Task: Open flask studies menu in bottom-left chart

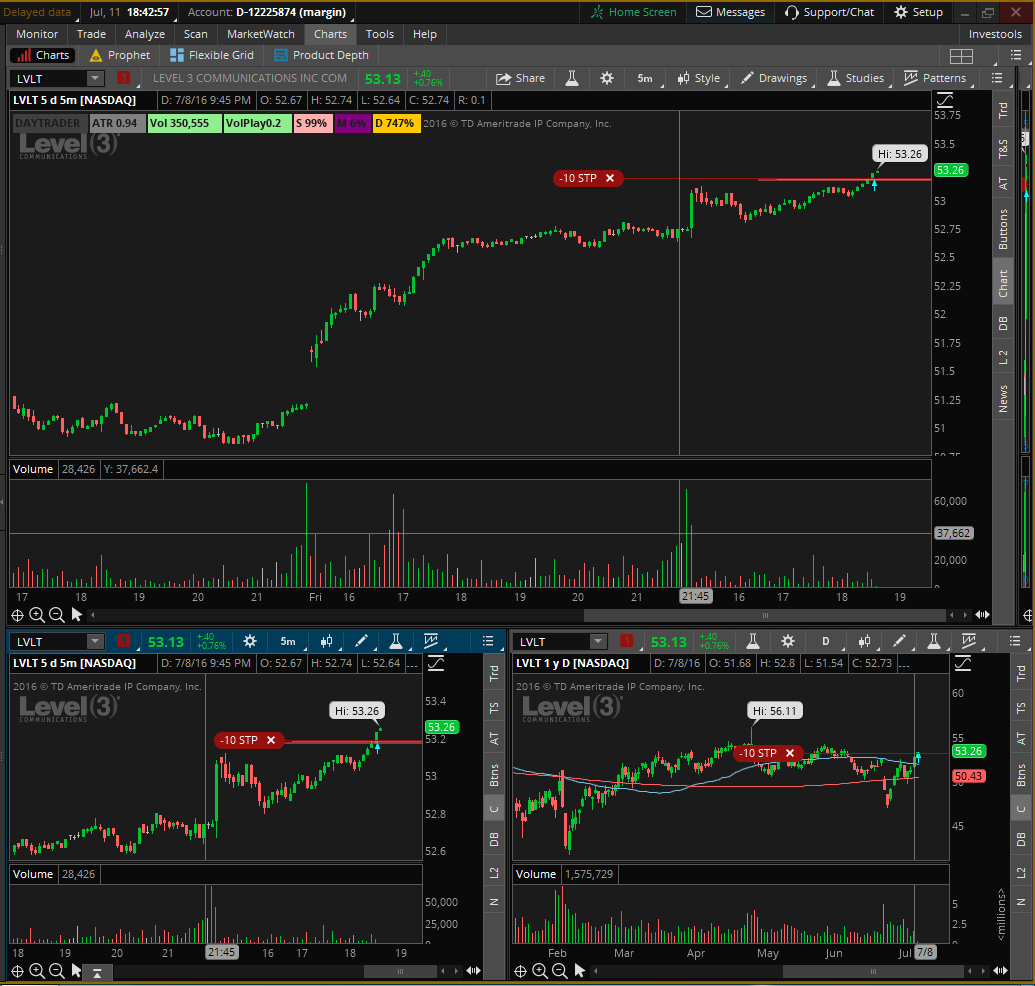Action: coord(396,641)
